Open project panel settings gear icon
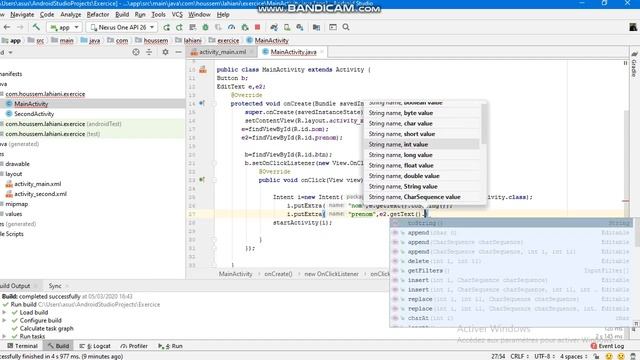The image size is (640, 360). [x=165, y=52]
